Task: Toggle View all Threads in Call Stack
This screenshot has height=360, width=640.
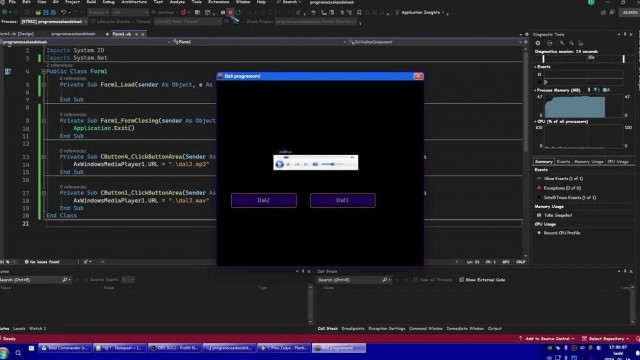Action: click(x=433, y=280)
